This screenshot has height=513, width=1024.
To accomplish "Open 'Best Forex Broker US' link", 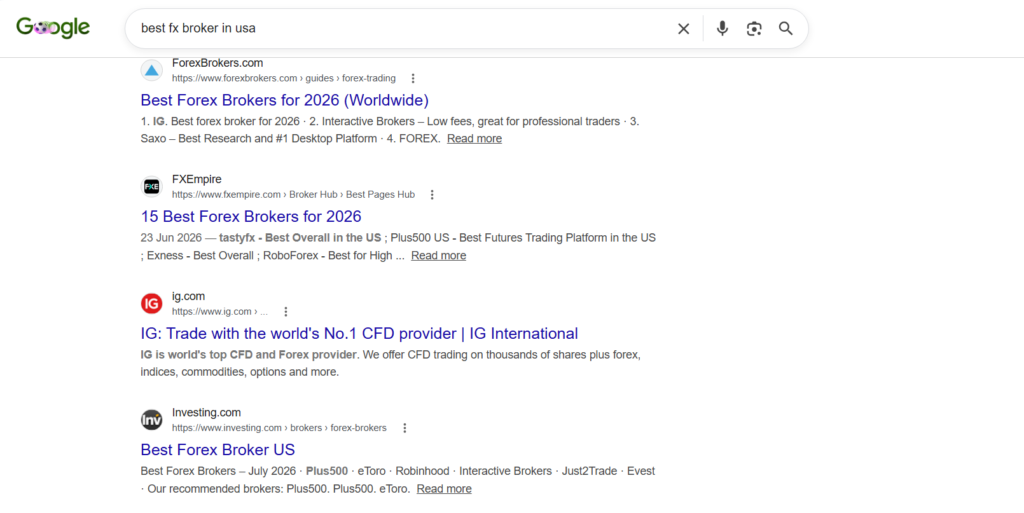I will tap(217, 449).
